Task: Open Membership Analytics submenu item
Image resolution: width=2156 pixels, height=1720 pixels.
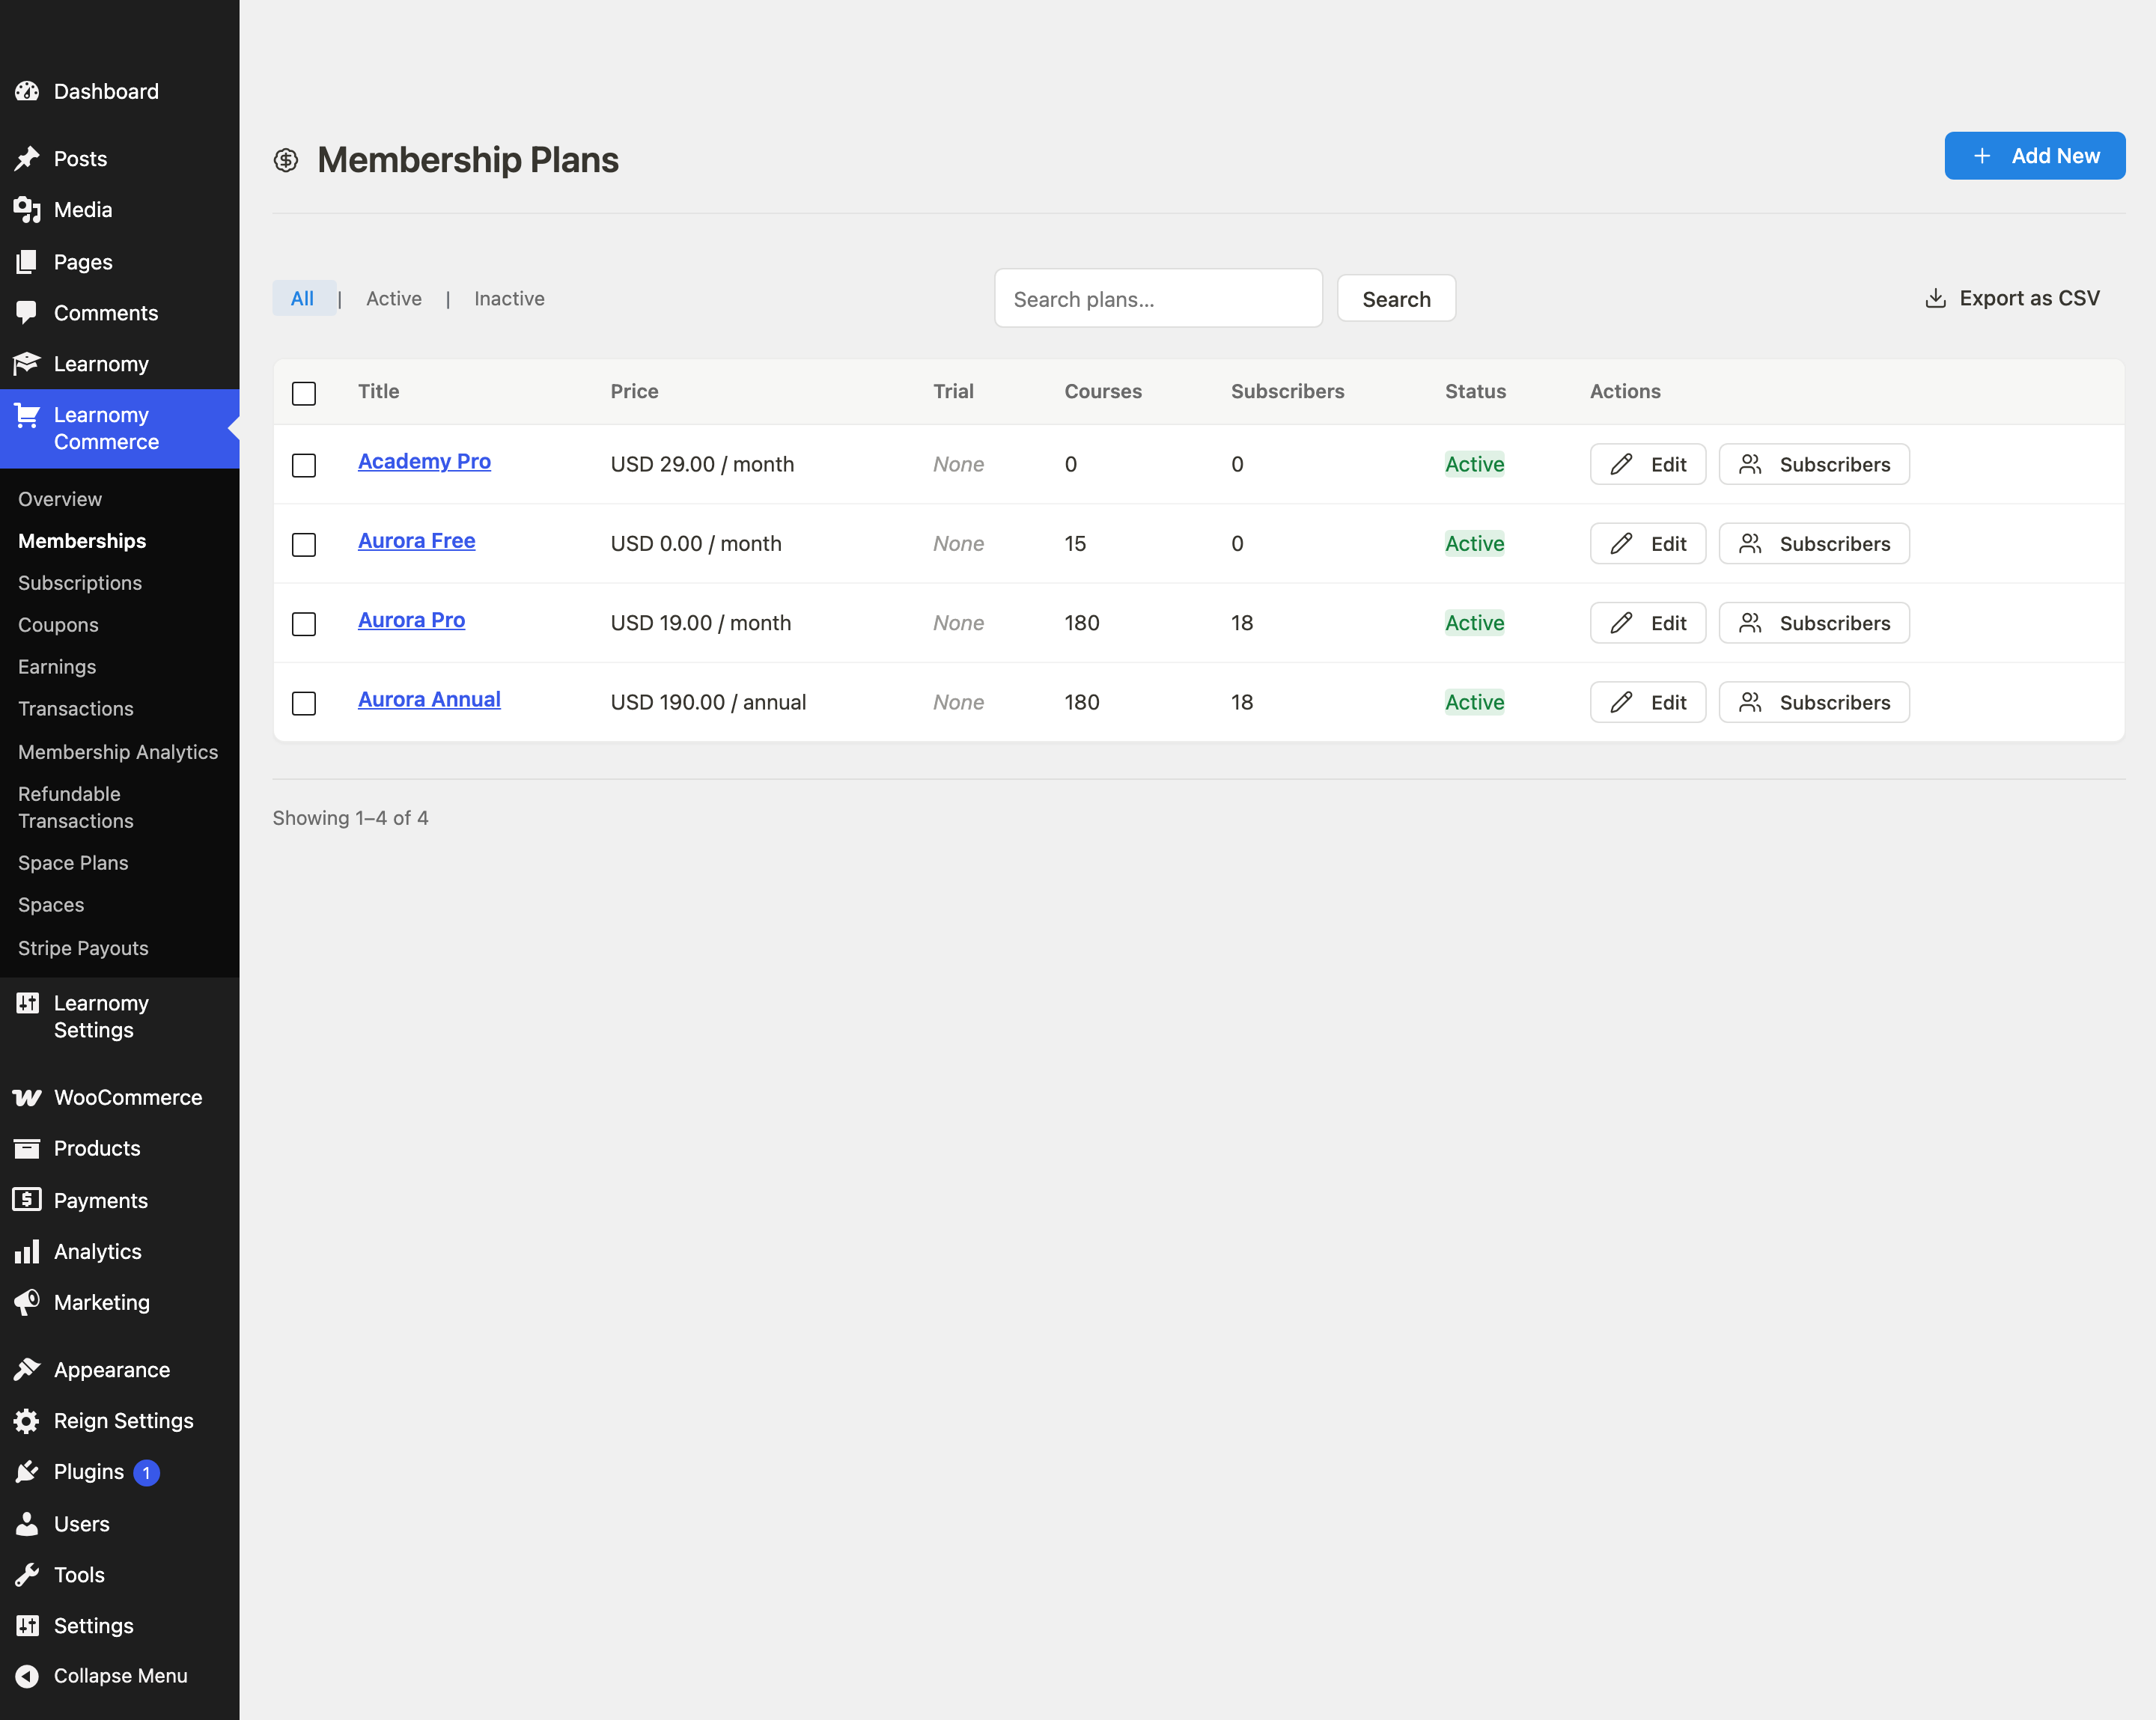Action: tap(118, 752)
